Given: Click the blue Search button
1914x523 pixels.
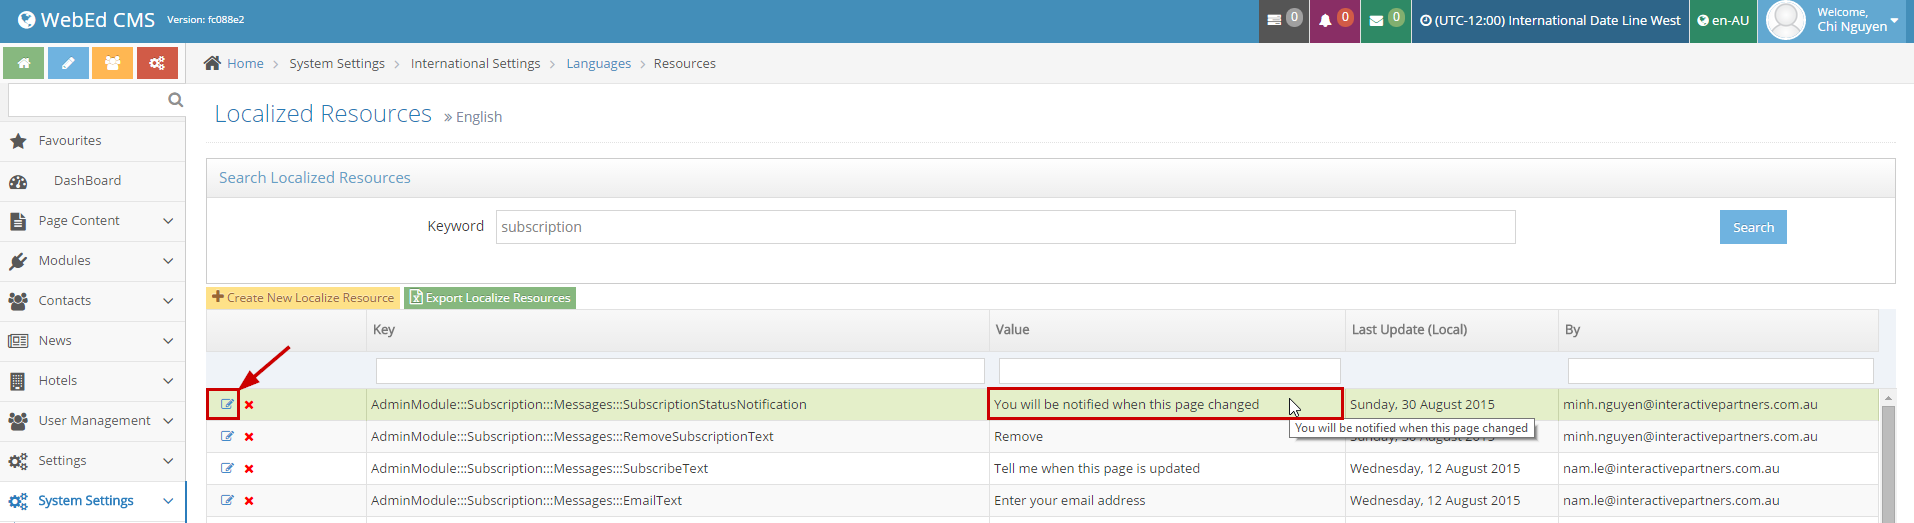Looking at the screenshot, I should (x=1752, y=227).
